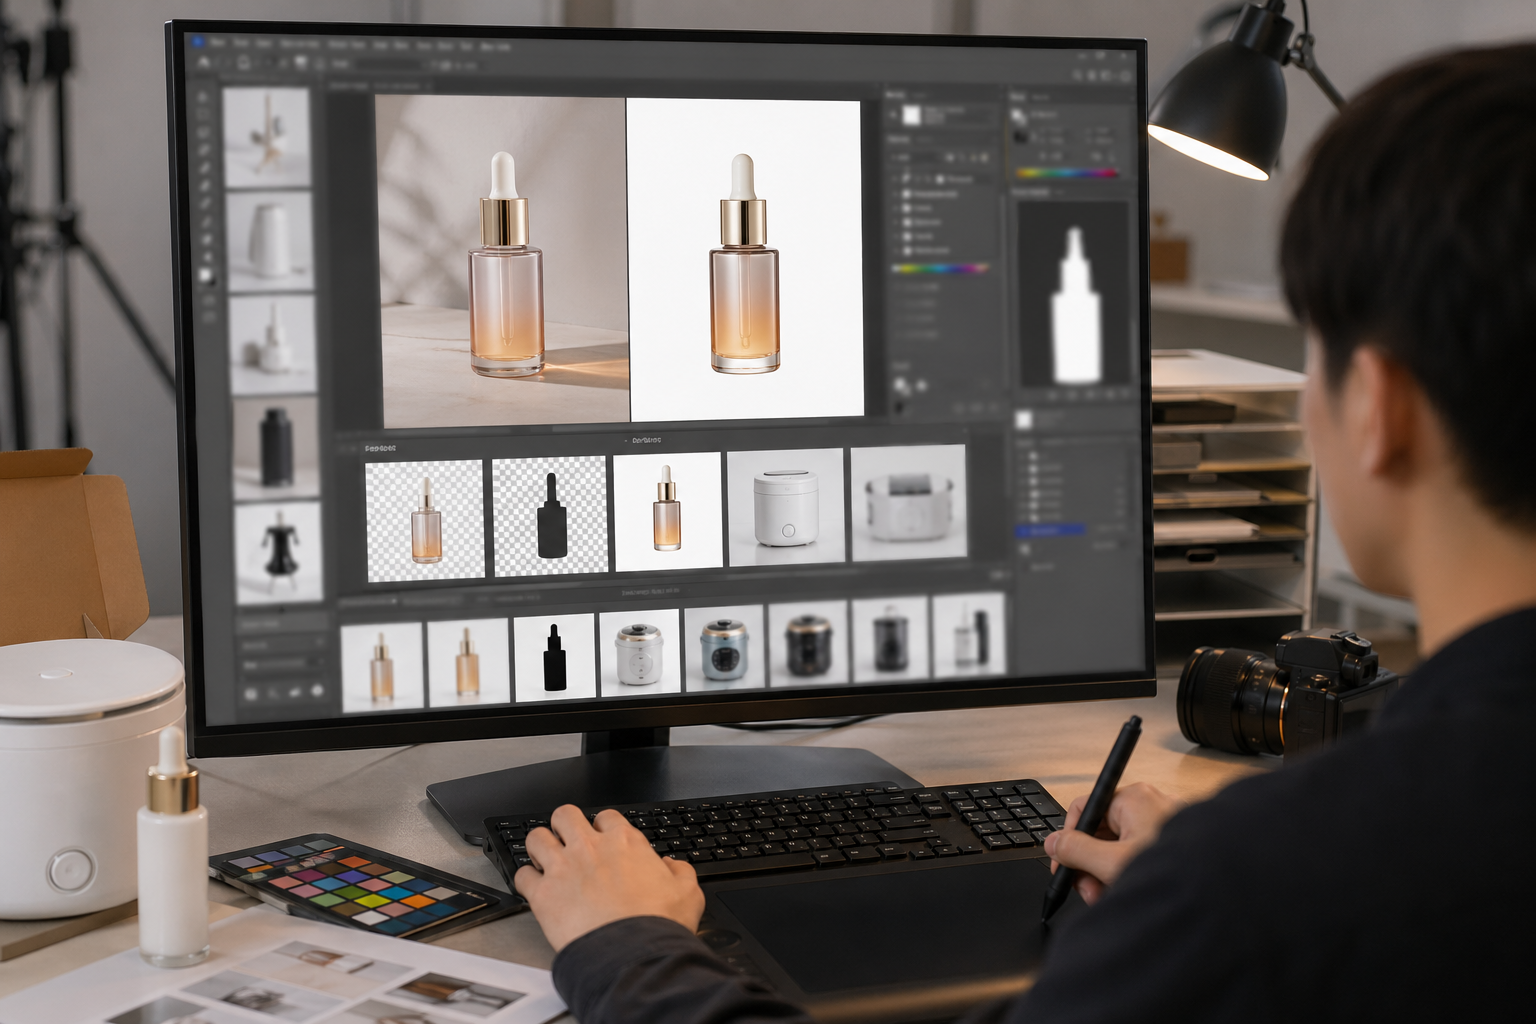Open the white rice cooker thumbnail in the middle row
The image size is (1536, 1024).
click(x=785, y=508)
